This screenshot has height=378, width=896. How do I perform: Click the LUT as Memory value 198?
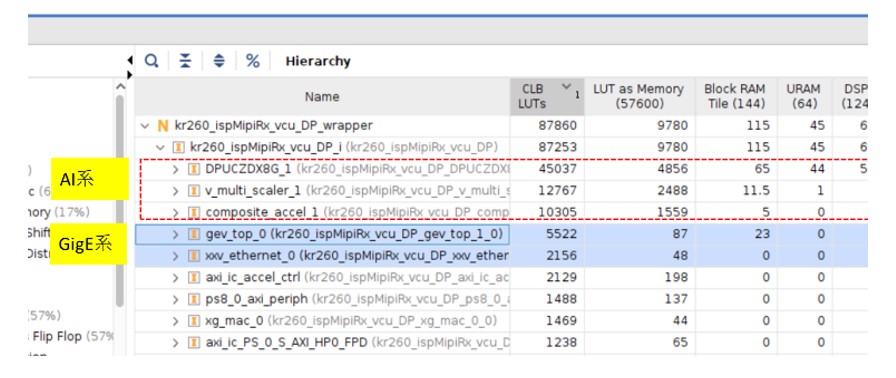[675, 278]
